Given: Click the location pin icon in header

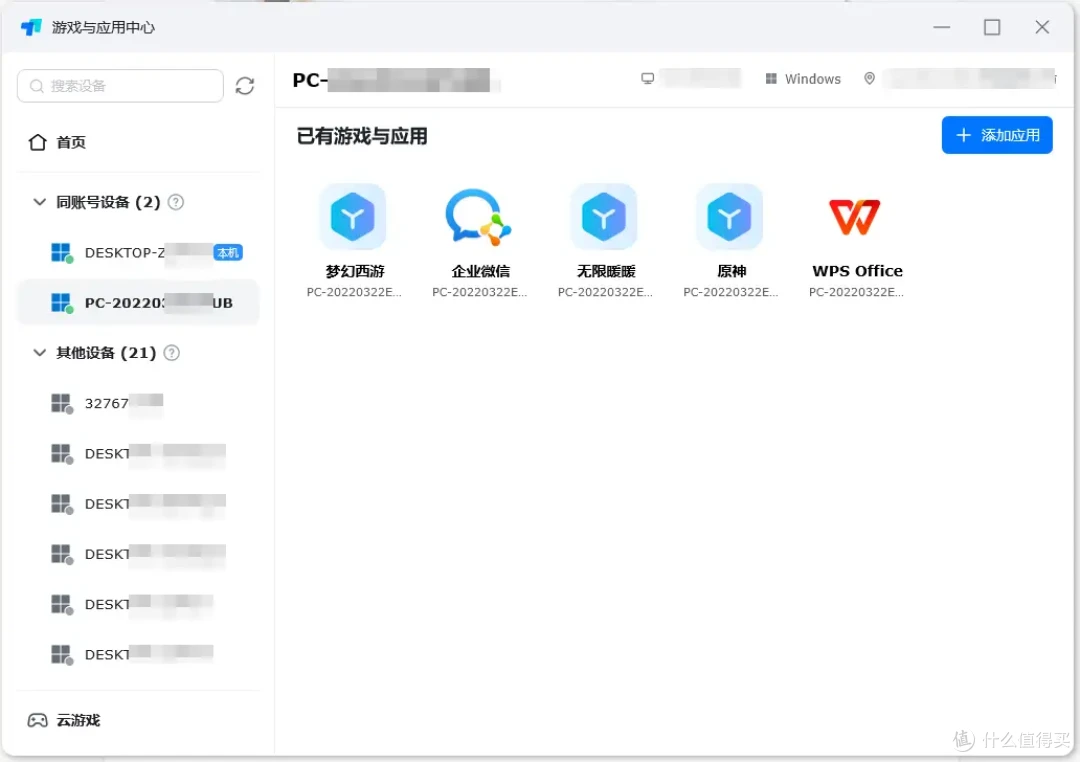Looking at the screenshot, I should point(869,79).
